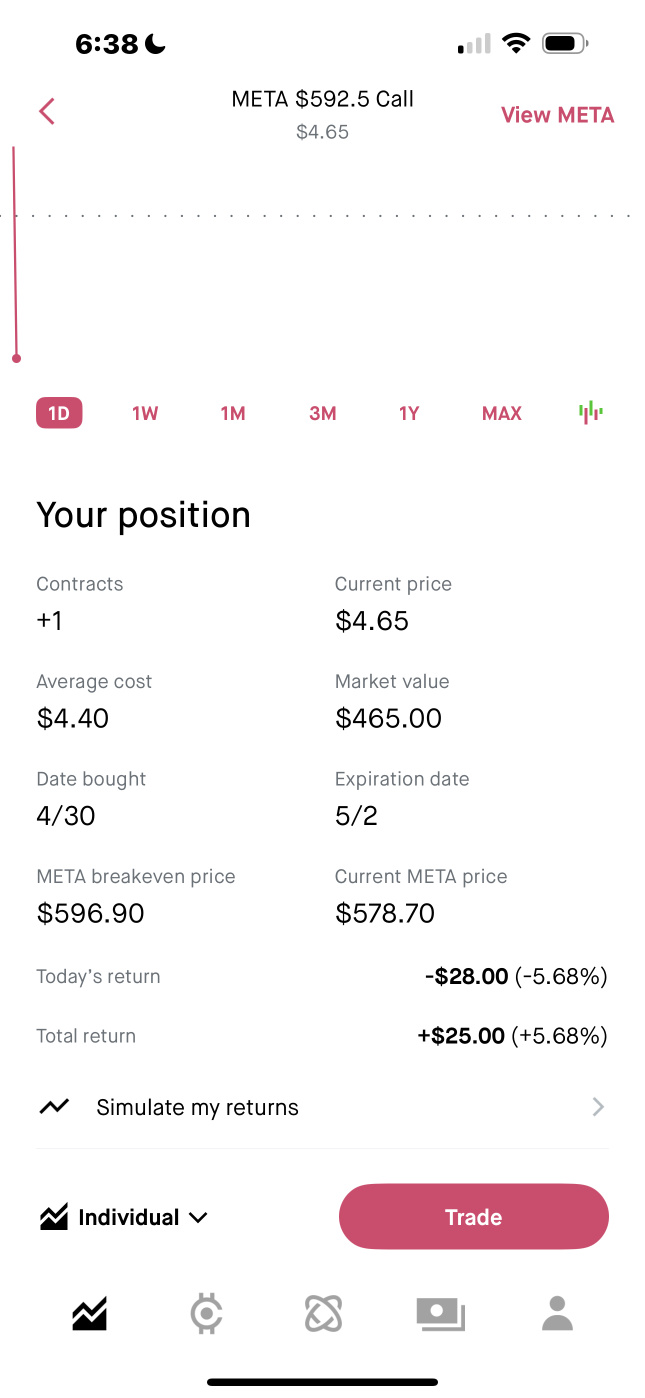645x1398 pixels.
Task: Expand the Individual account dropdown
Action: coord(124,1217)
